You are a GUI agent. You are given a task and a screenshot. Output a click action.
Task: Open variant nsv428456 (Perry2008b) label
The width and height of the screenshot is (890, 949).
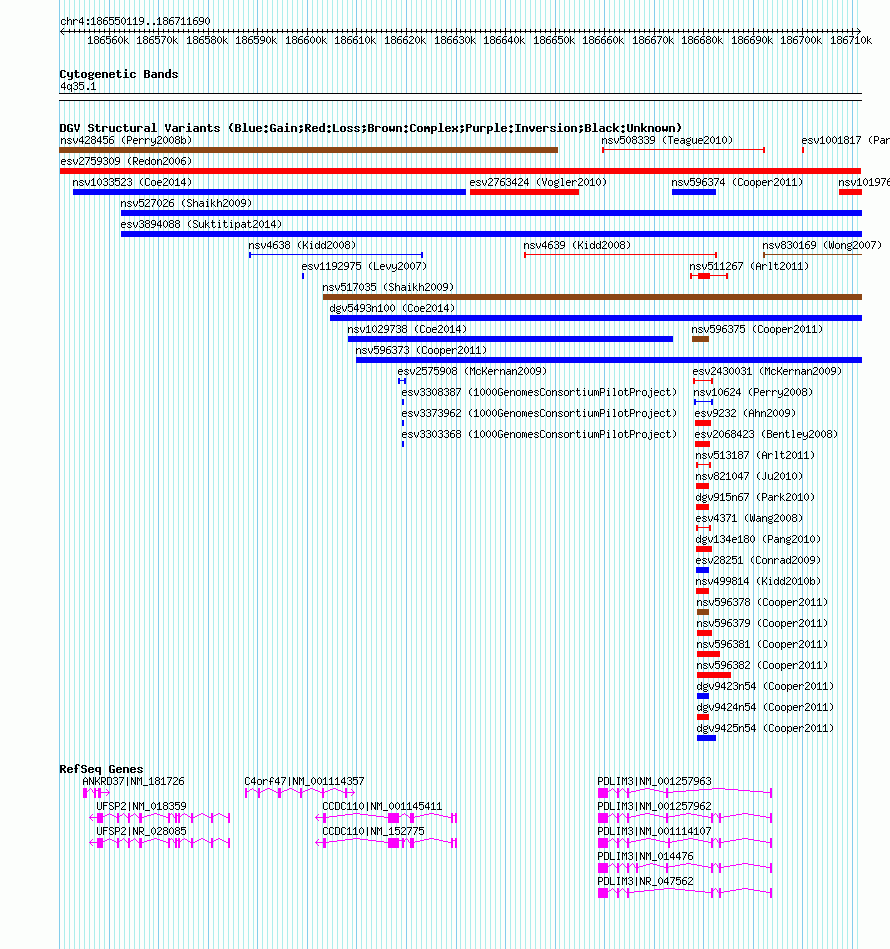[126, 140]
